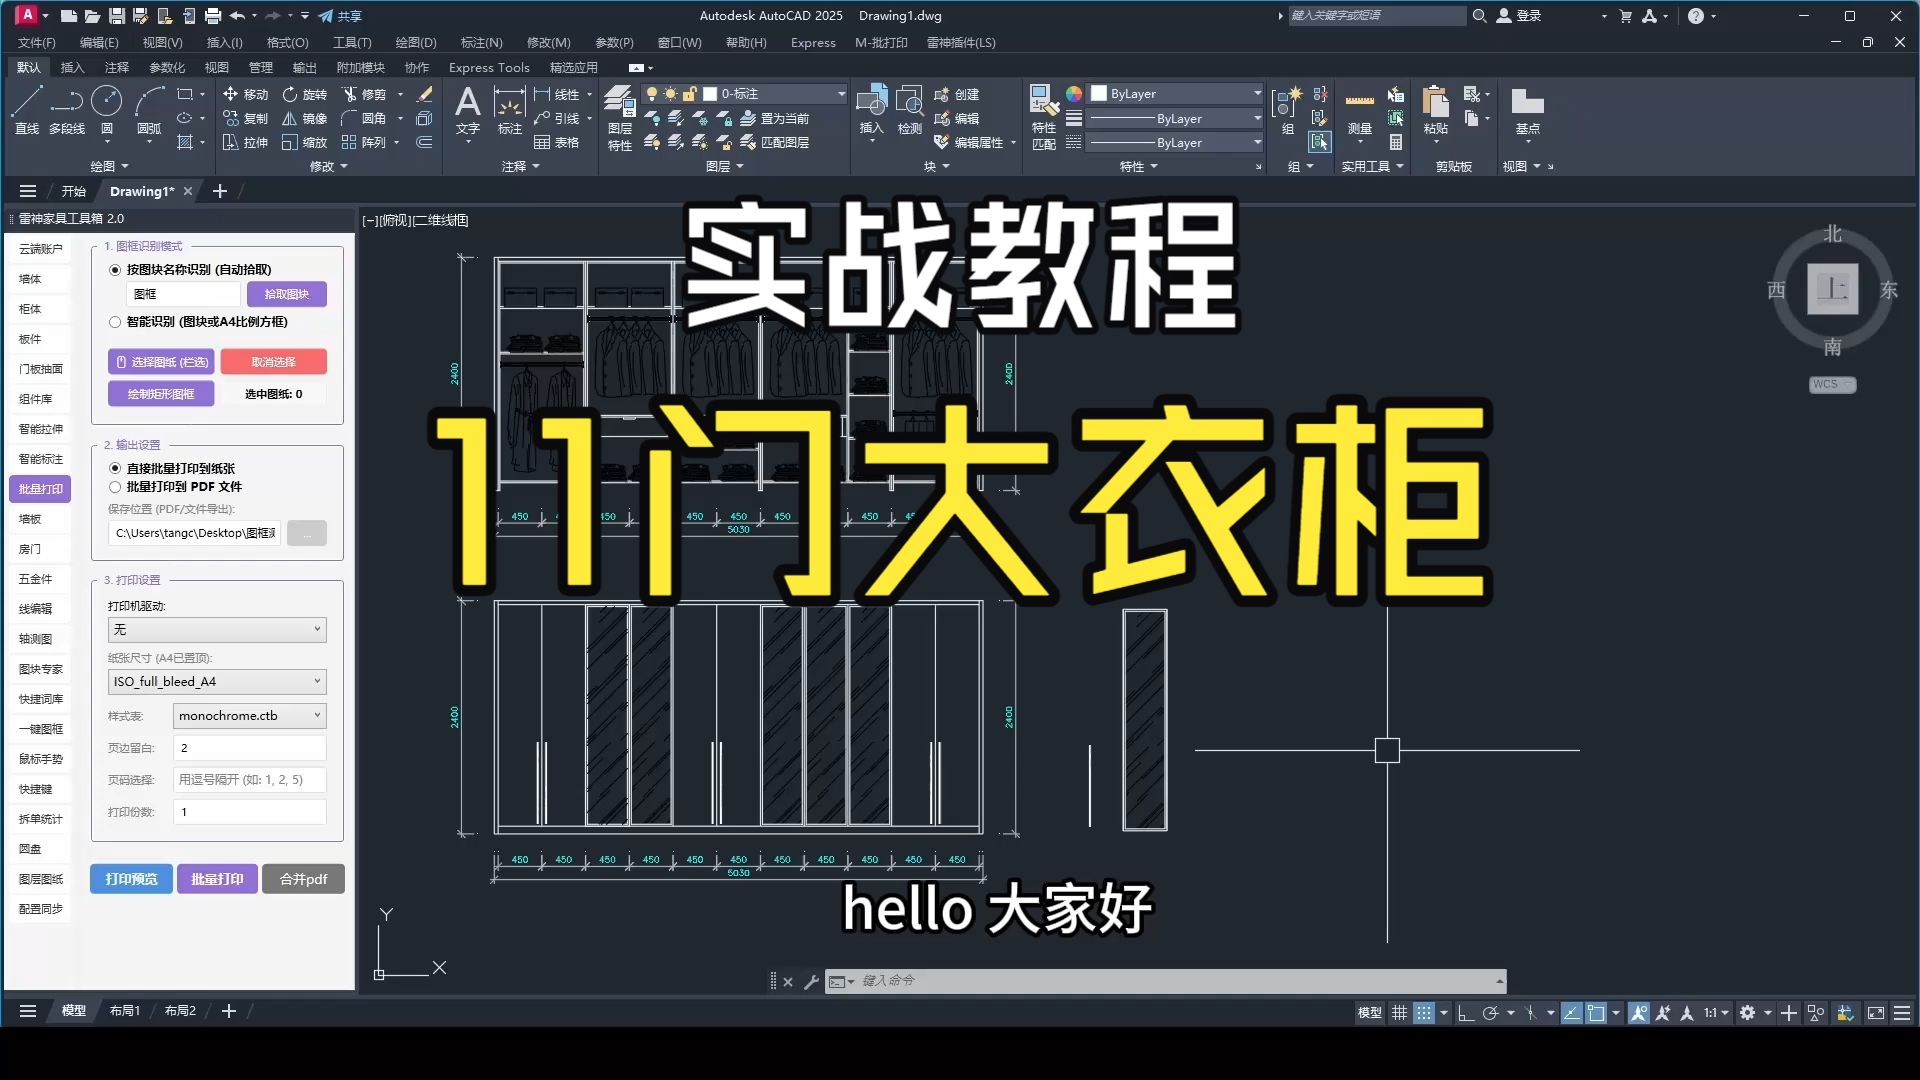Screen dimensions: 1920x1080
Task: Click the 打印份数 input field
Action: coord(250,812)
